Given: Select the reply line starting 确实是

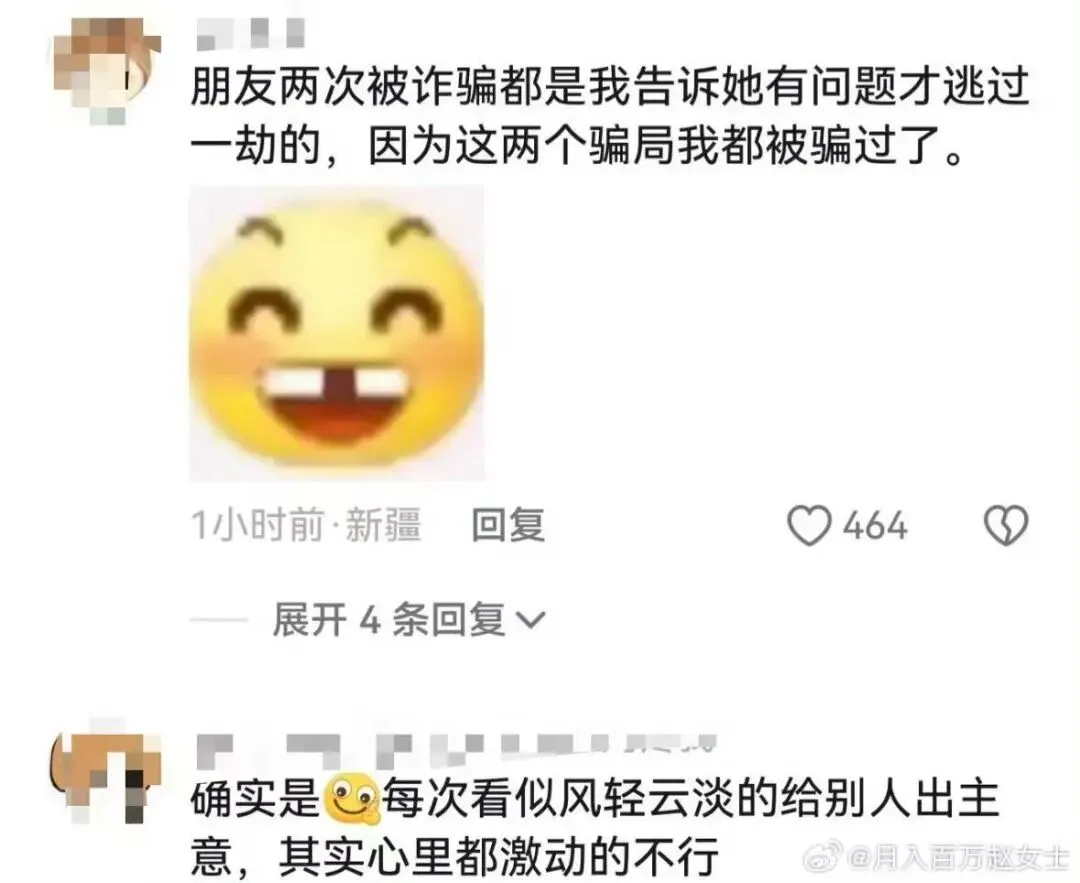Looking at the screenshot, I should [594, 800].
